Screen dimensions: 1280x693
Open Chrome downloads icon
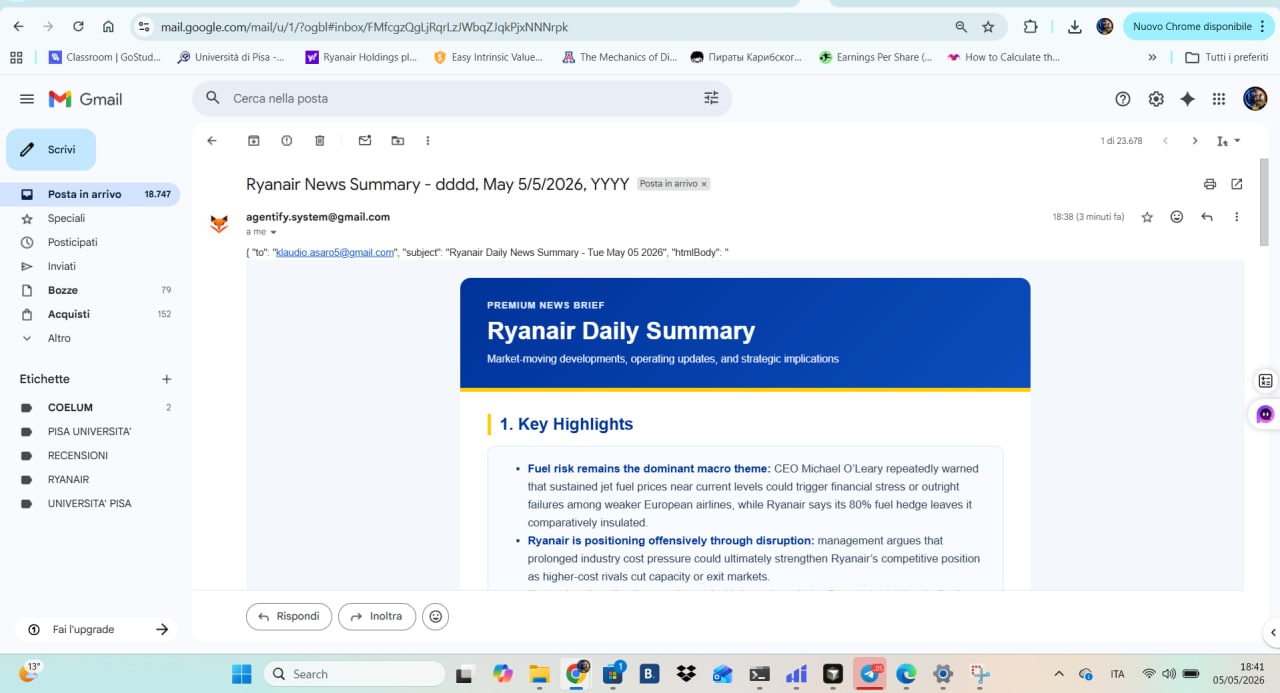click(1074, 27)
